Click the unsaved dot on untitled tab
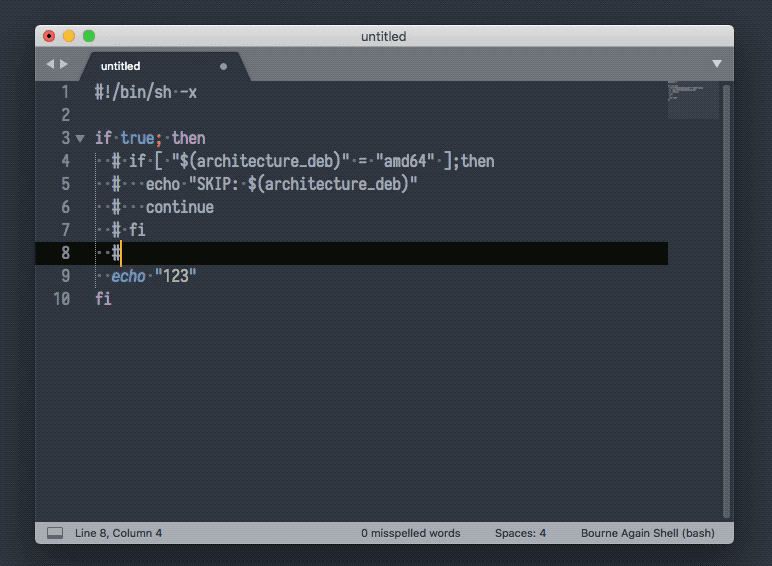The height and width of the screenshot is (566, 772). tap(223, 66)
